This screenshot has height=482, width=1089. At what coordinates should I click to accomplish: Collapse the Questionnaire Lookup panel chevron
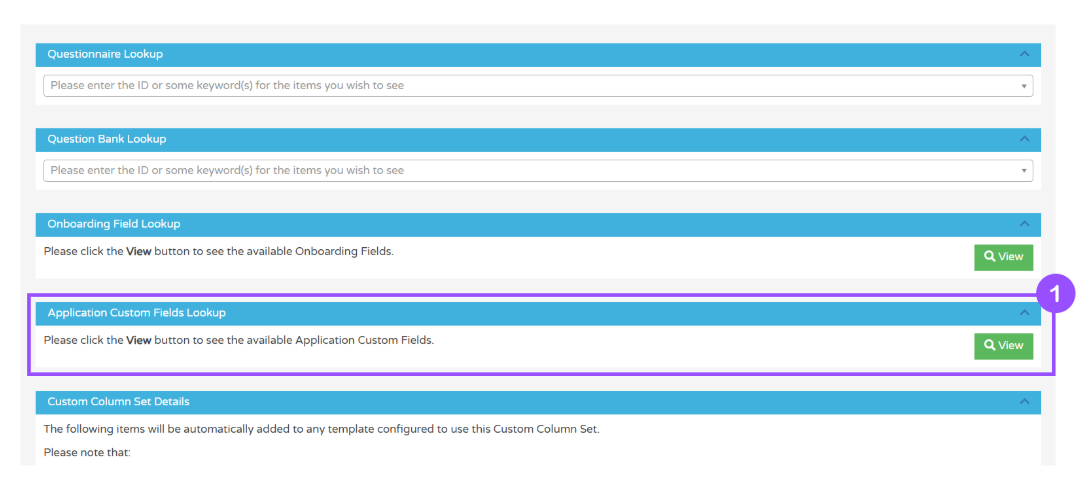point(1023,54)
